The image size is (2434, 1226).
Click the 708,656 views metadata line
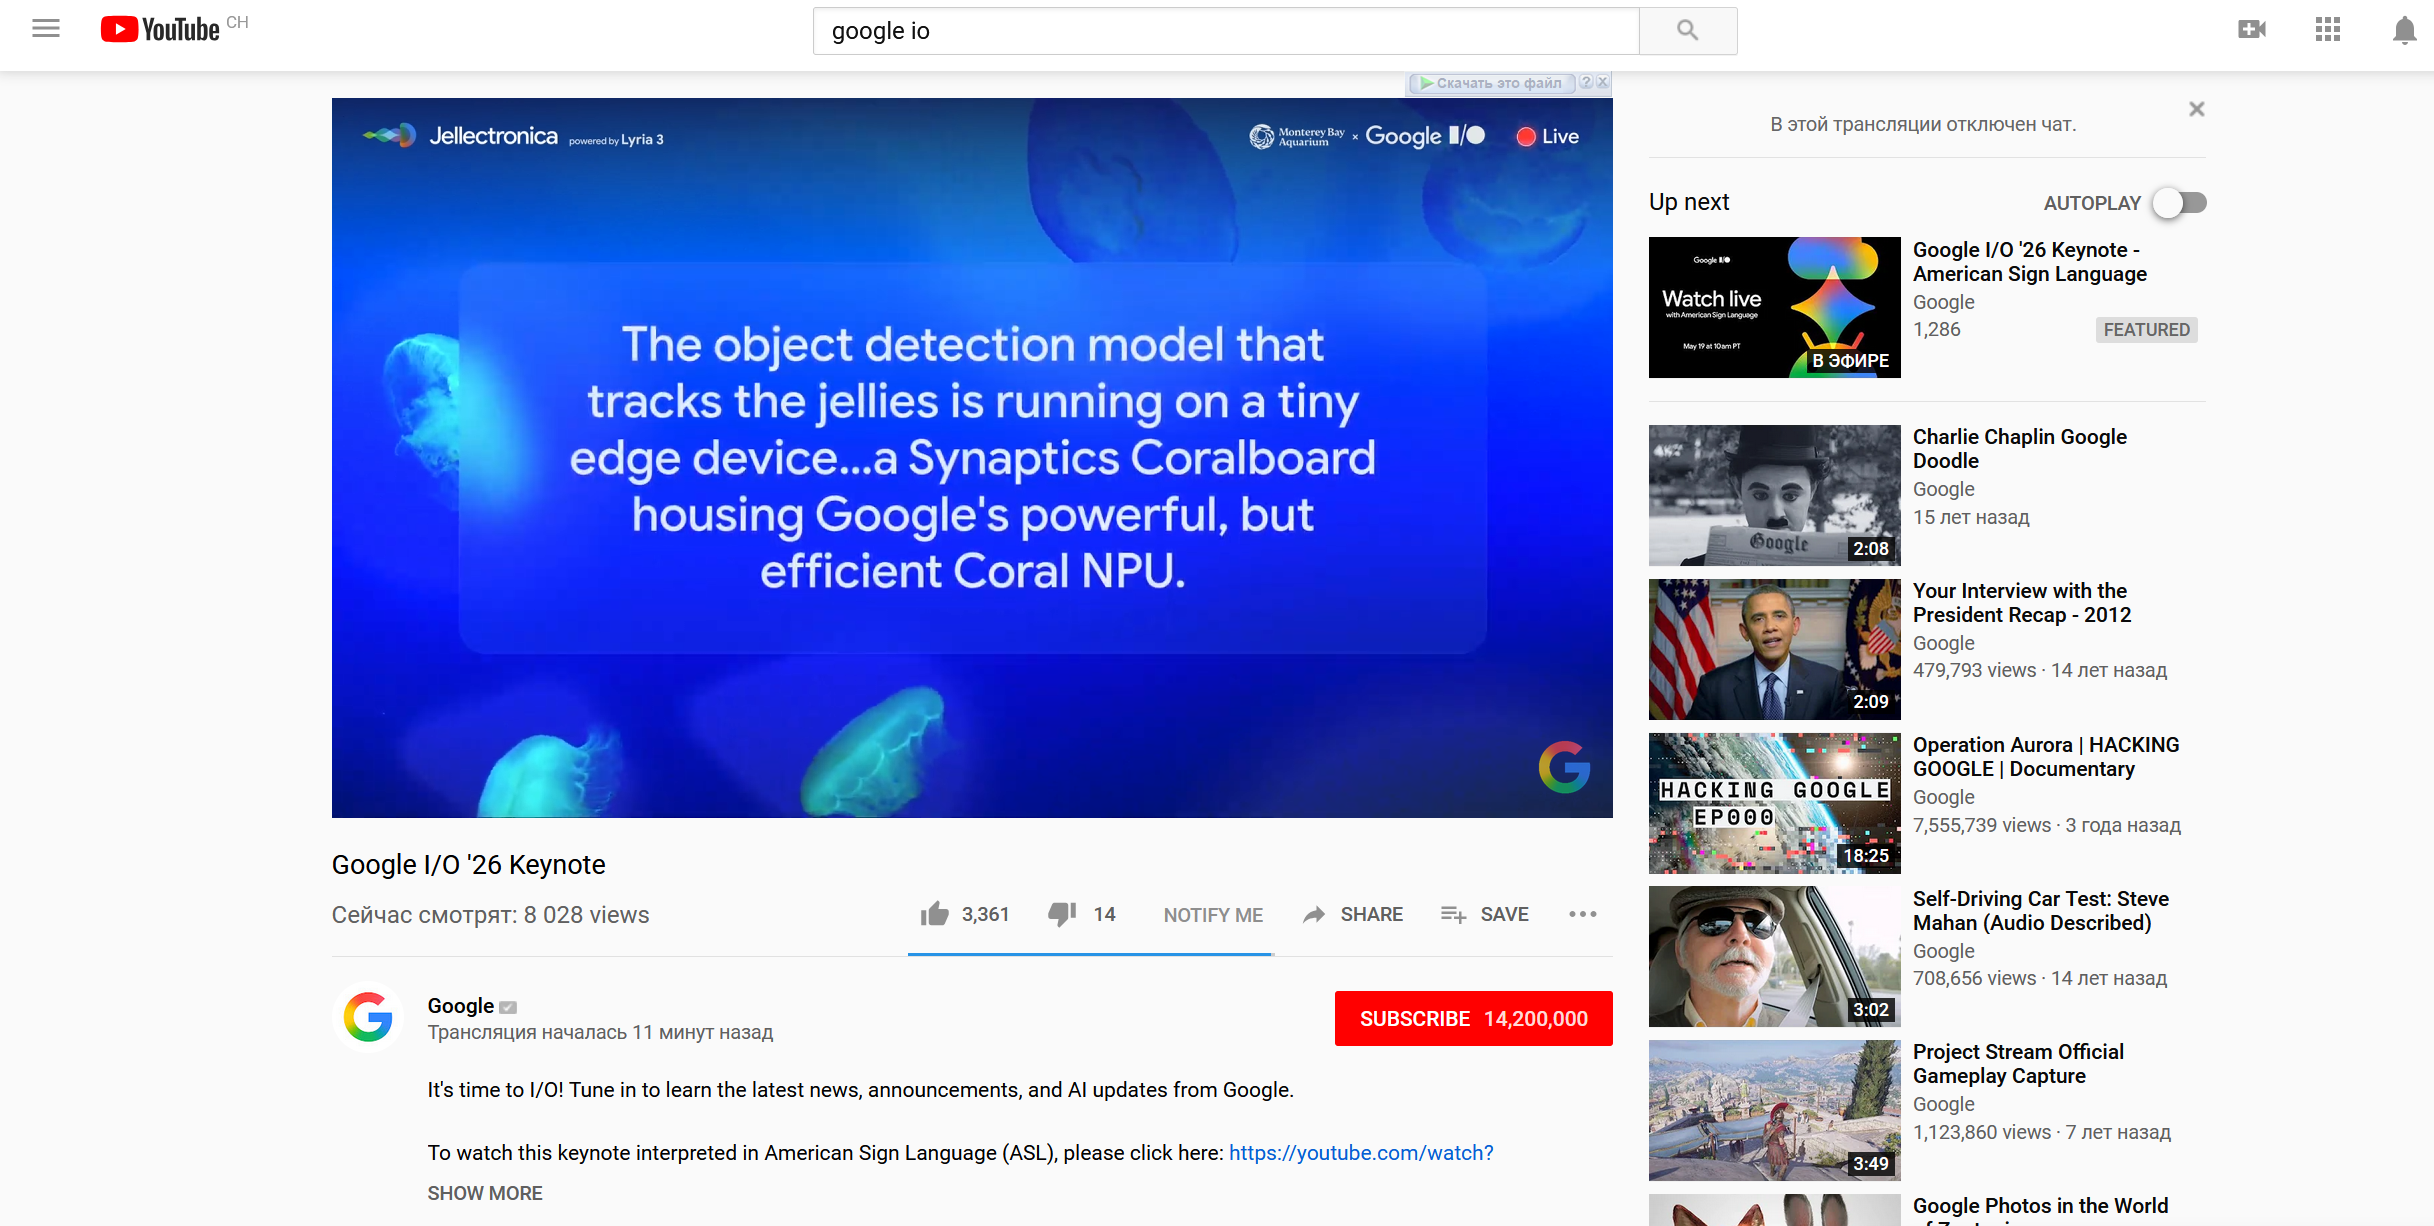click(2040, 978)
